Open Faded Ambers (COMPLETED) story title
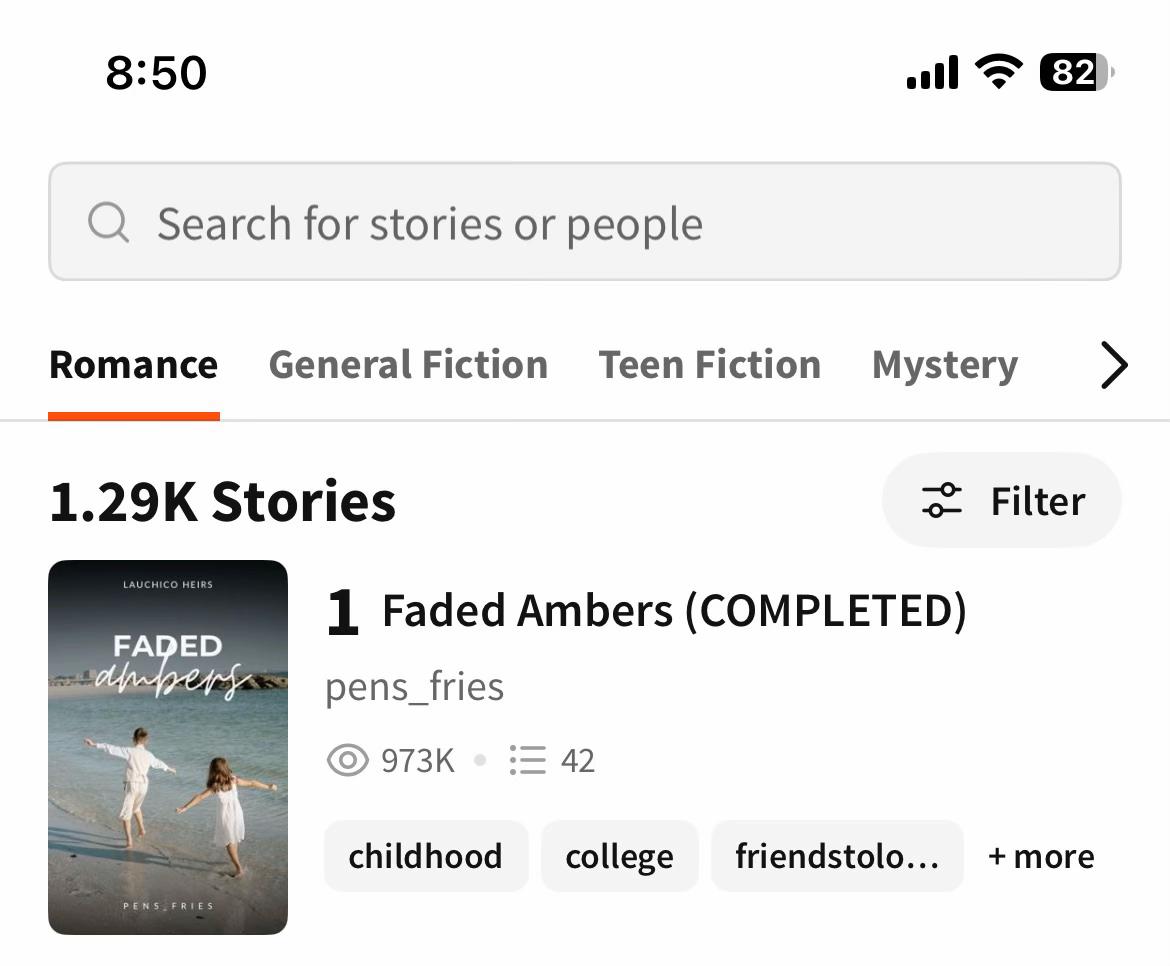This screenshot has height=966, width=1170. pyautogui.click(x=675, y=611)
